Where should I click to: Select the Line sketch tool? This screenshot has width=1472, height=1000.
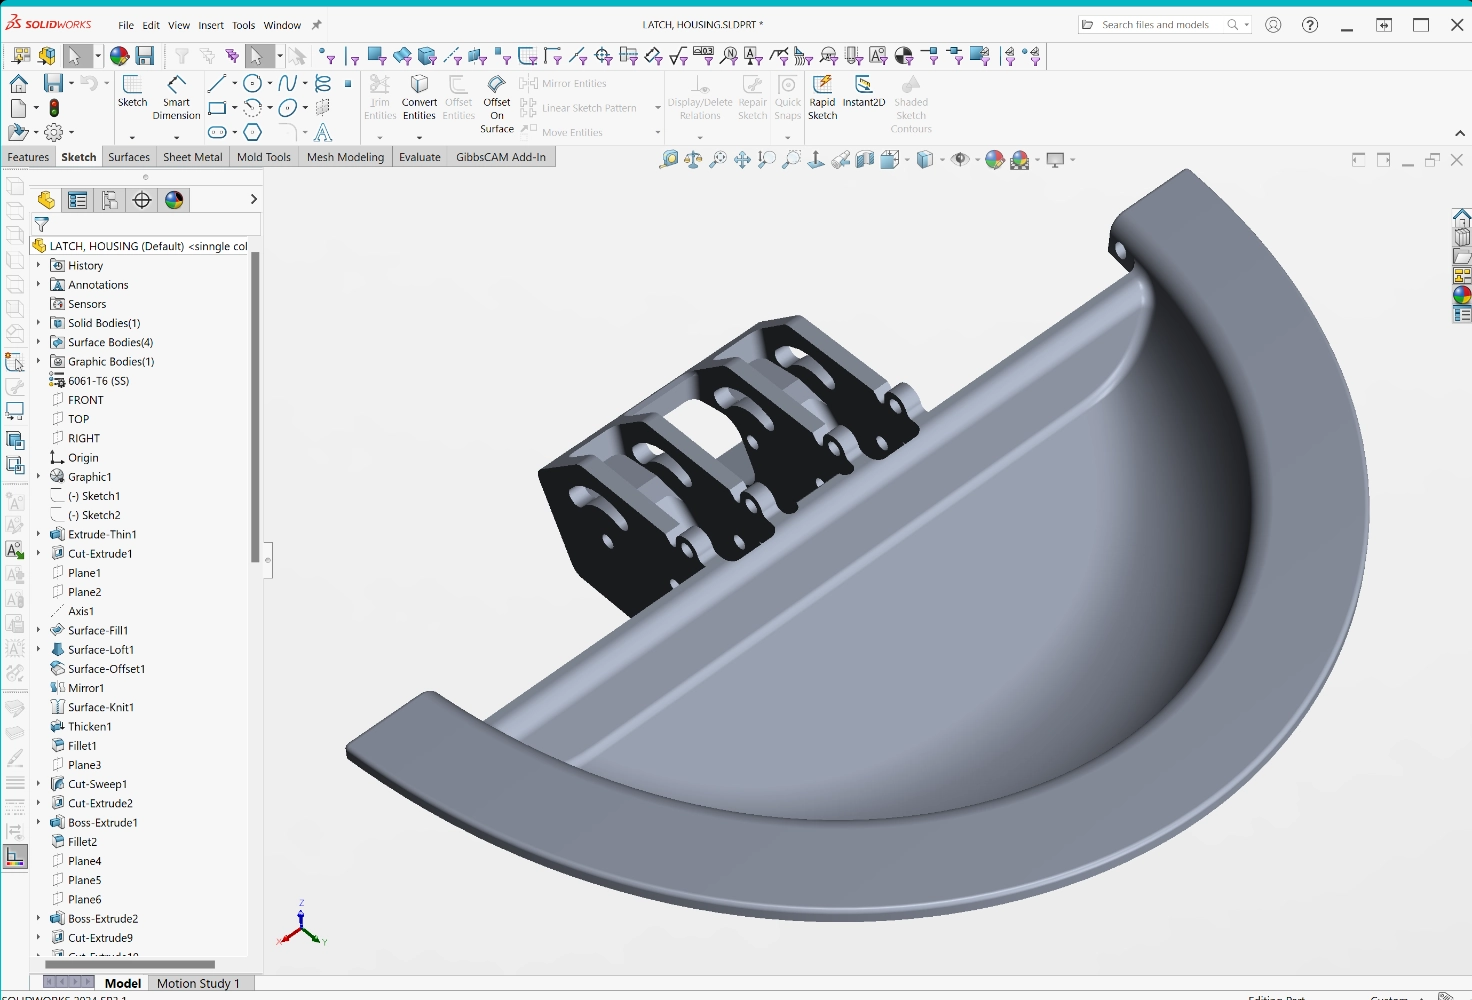[216, 84]
